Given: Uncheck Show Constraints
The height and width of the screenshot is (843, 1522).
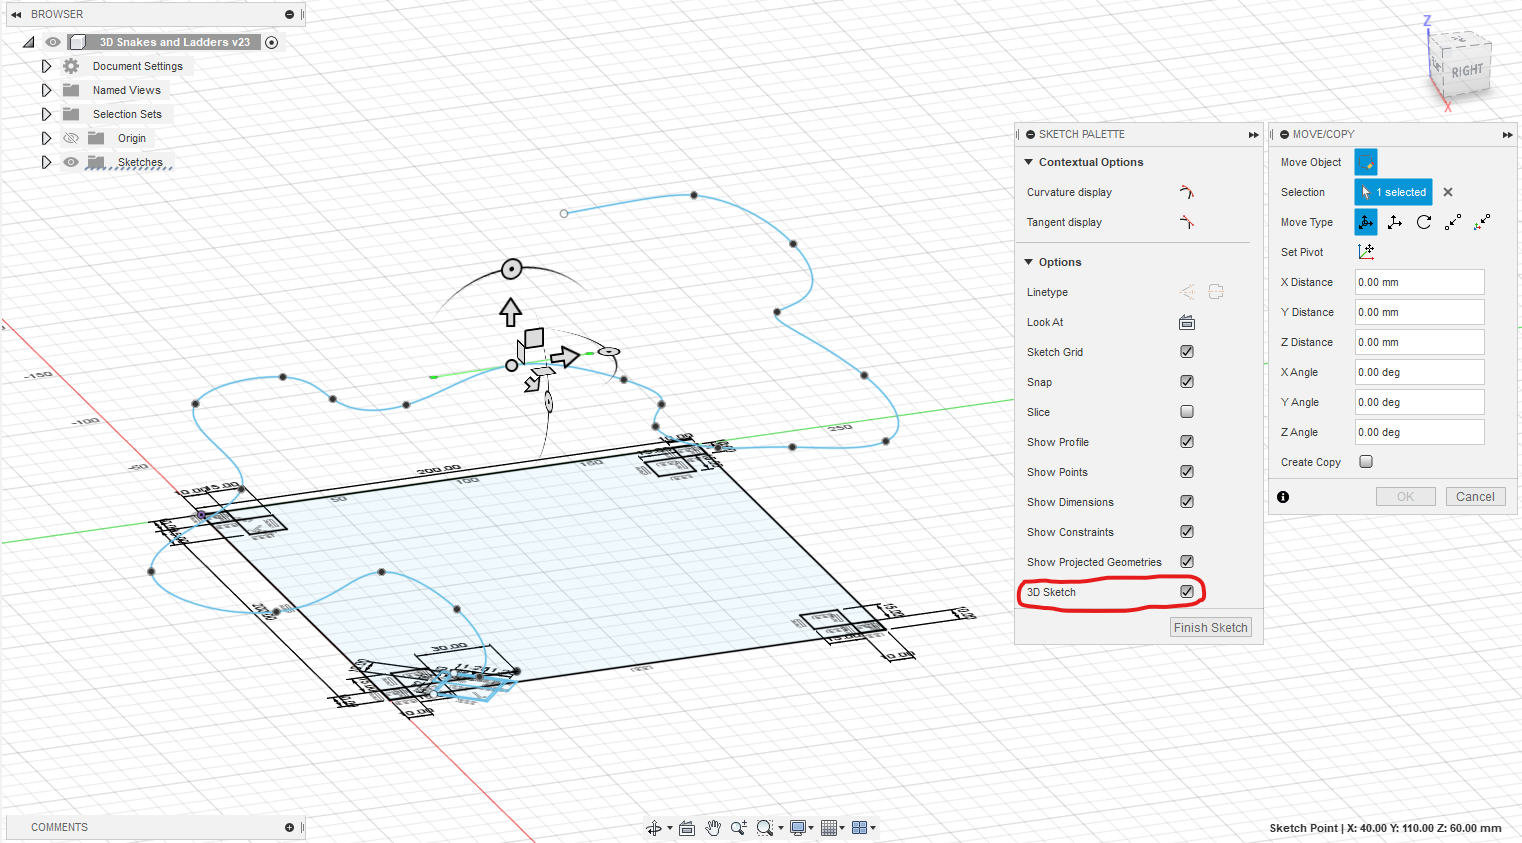Looking at the screenshot, I should pos(1187,532).
